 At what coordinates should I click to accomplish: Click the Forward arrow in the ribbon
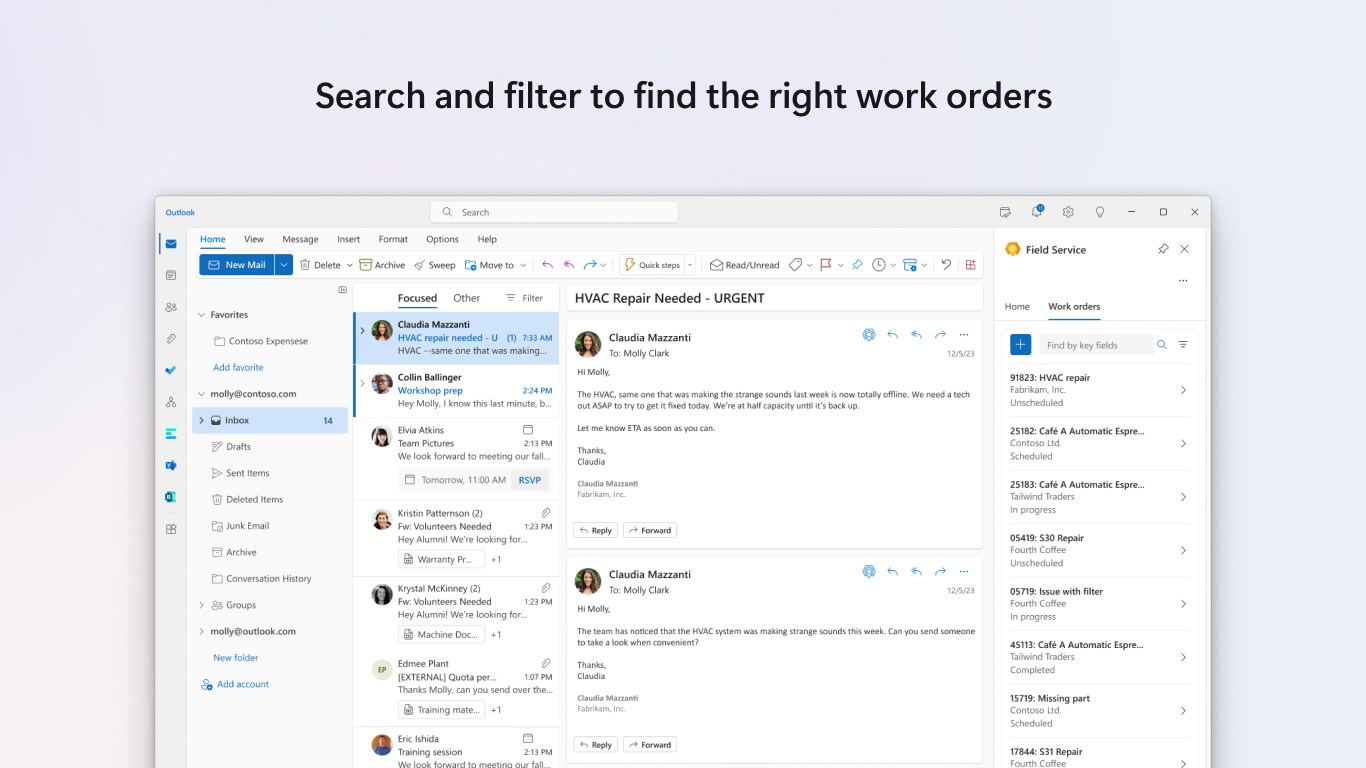(x=590, y=265)
